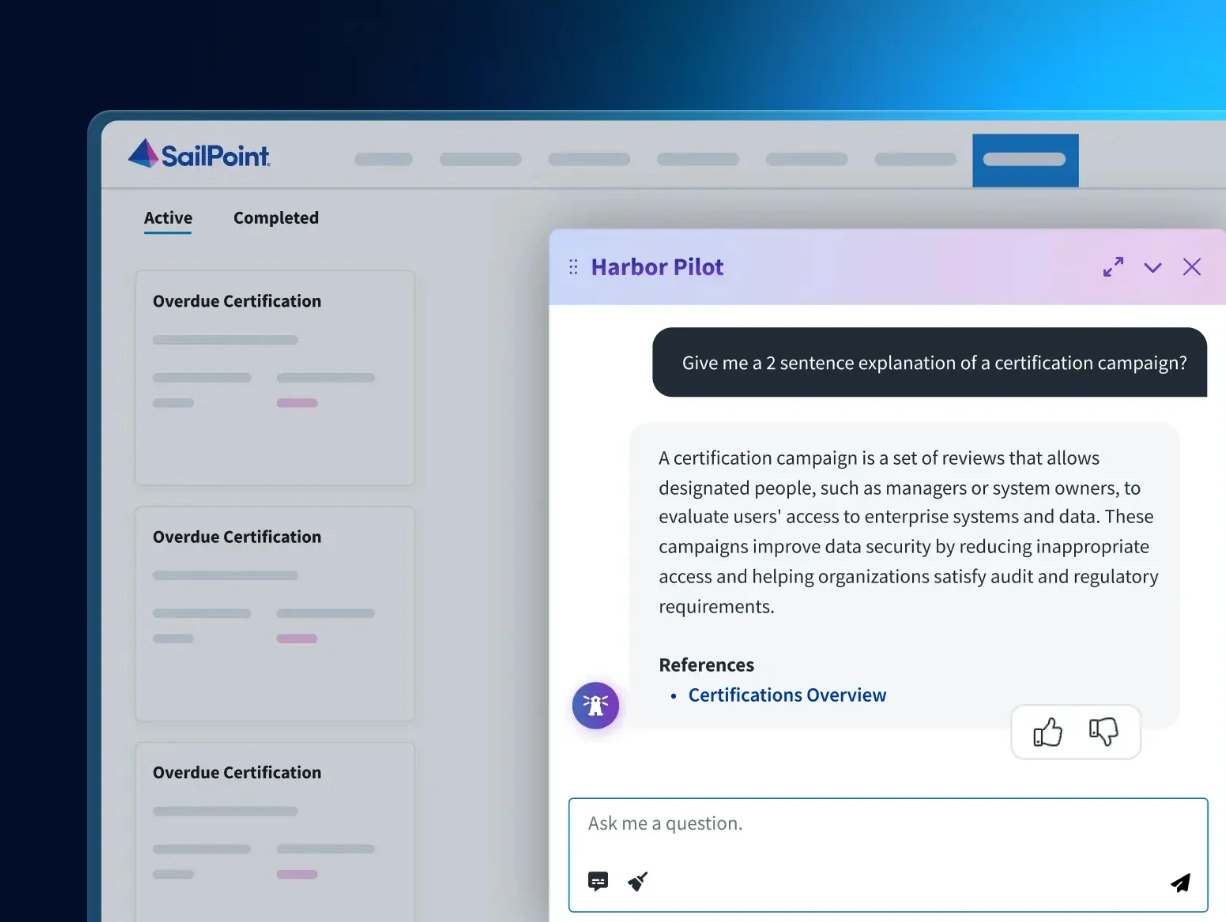The width and height of the screenshot is (1226, 922).
Task: Grab the Harbor Pilot drag handle
Action: pyautogui.click(x=573, y=267)
